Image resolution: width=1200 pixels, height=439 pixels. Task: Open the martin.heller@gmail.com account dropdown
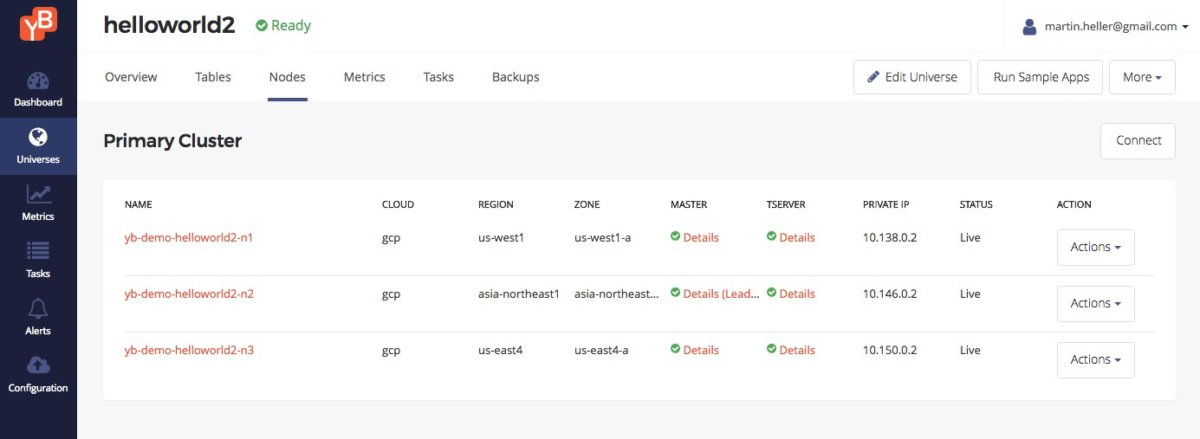[x=1104, y=27]
